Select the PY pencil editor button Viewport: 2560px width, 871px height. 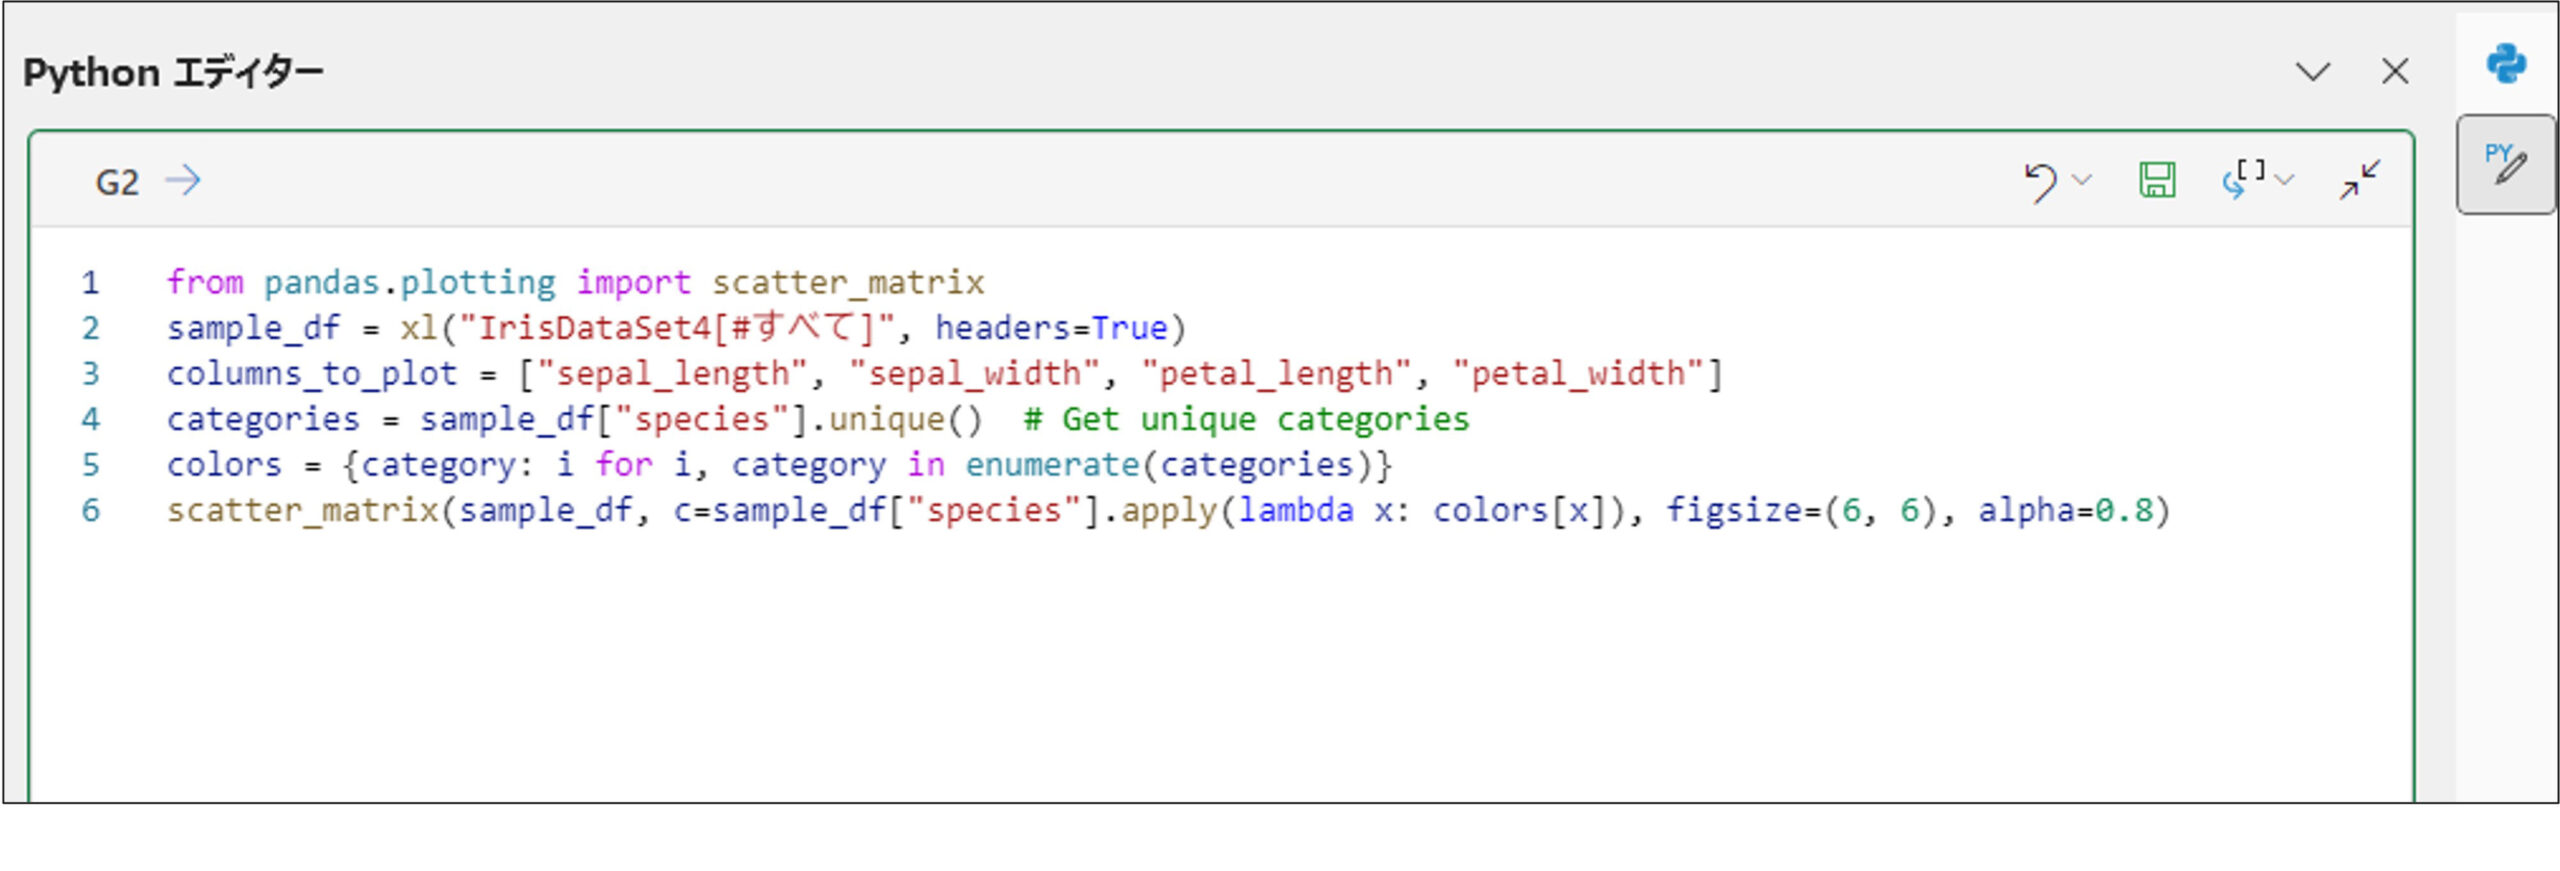(2506, 165)
